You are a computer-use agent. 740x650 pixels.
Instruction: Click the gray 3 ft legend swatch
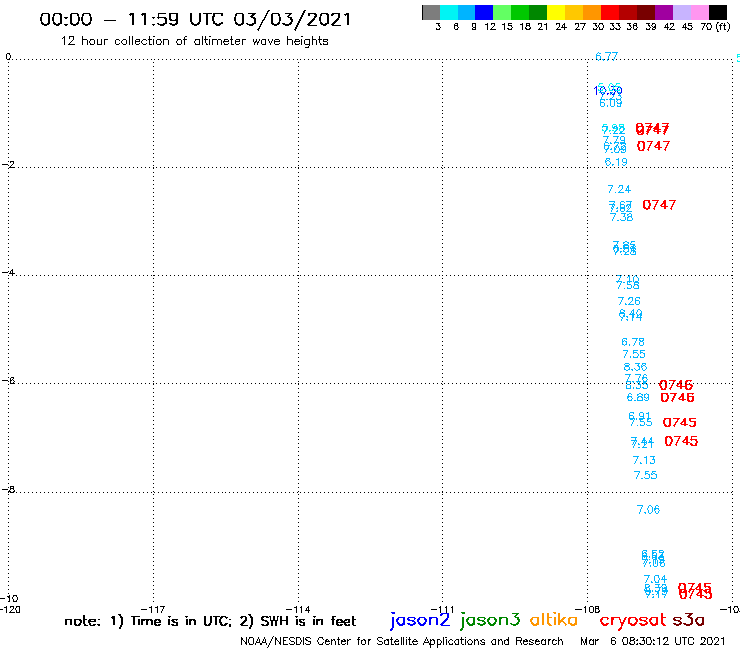pyautogui.click(x=431, y=12)
